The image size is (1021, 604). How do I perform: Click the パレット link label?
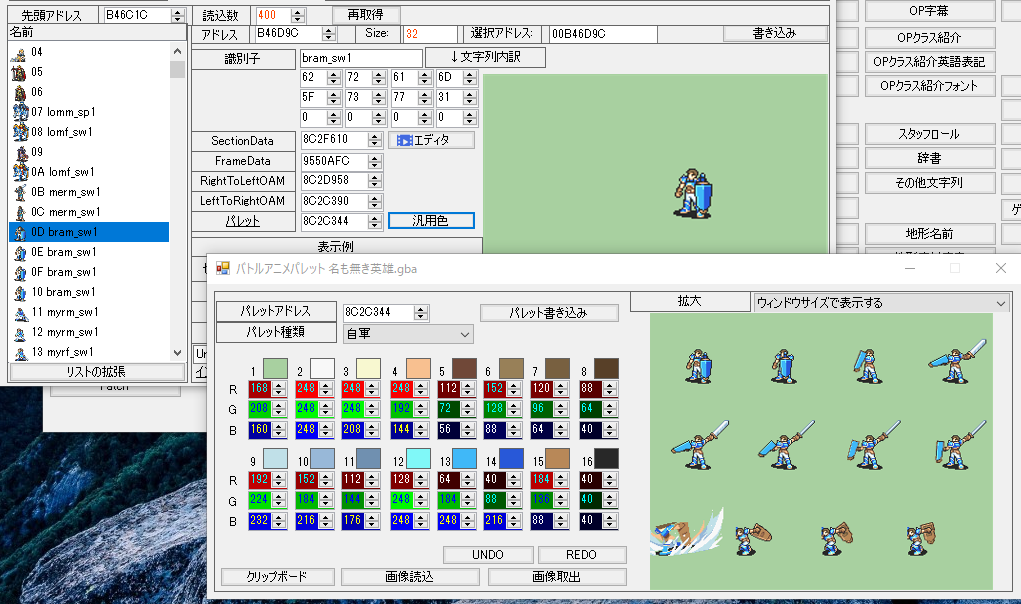tap(243, 221)
